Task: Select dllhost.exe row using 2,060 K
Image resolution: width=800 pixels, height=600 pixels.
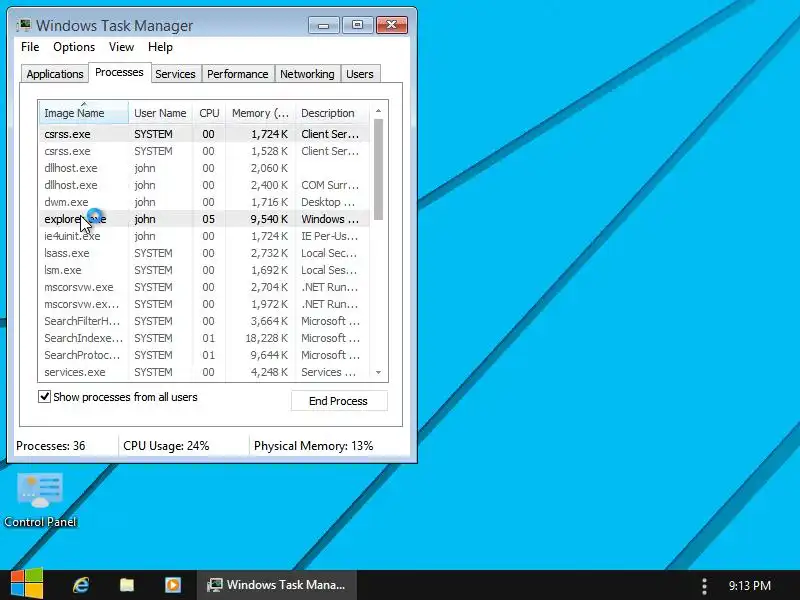Action: tap(205, 168)
